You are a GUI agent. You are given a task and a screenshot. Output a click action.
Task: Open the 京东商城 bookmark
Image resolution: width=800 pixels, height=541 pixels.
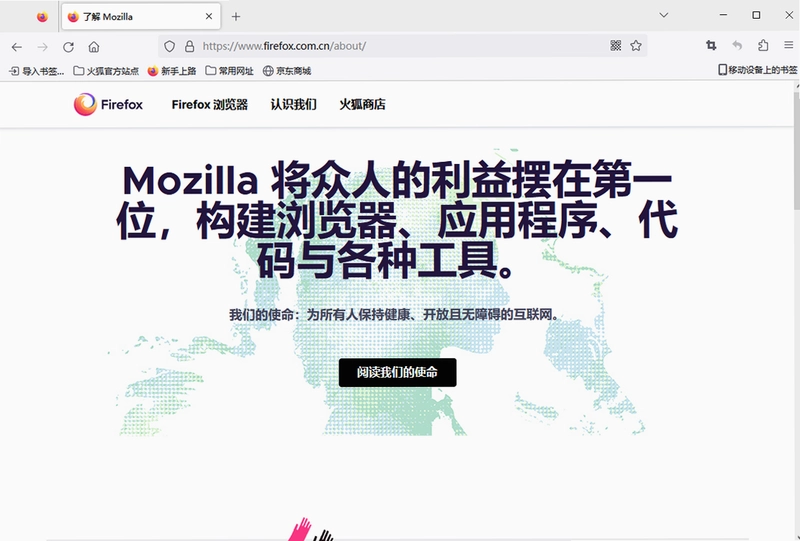coord(287,71)
